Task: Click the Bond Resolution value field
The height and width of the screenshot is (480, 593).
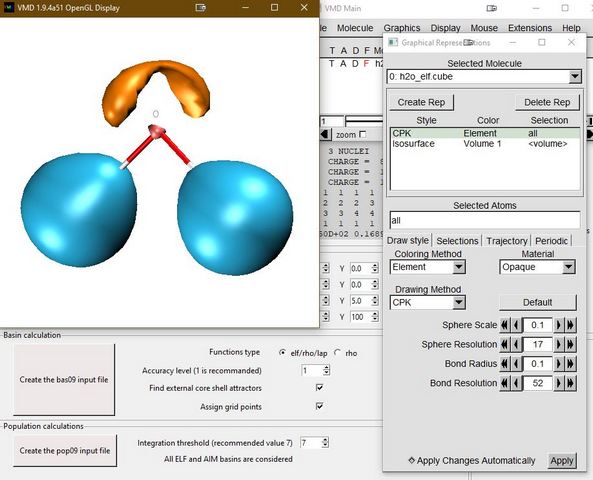Action: point(537,383)
